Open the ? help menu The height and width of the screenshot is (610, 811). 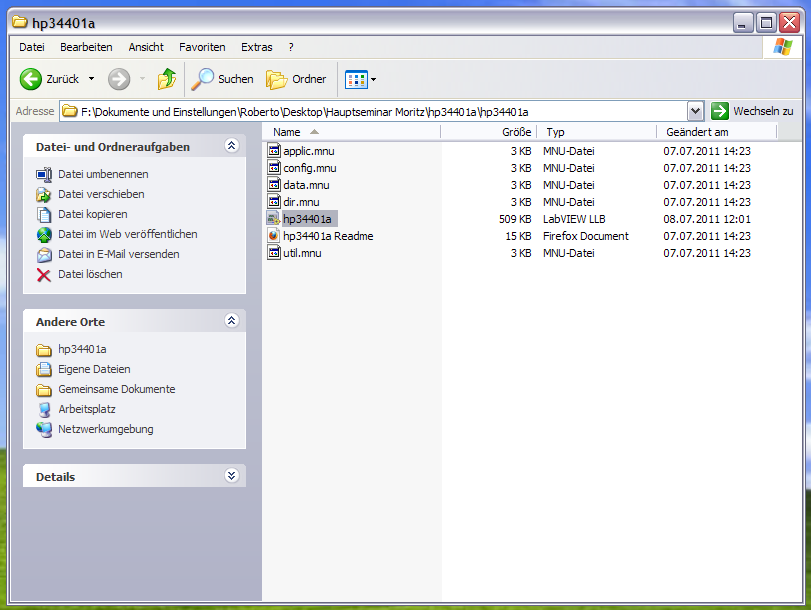pos(291,47)
